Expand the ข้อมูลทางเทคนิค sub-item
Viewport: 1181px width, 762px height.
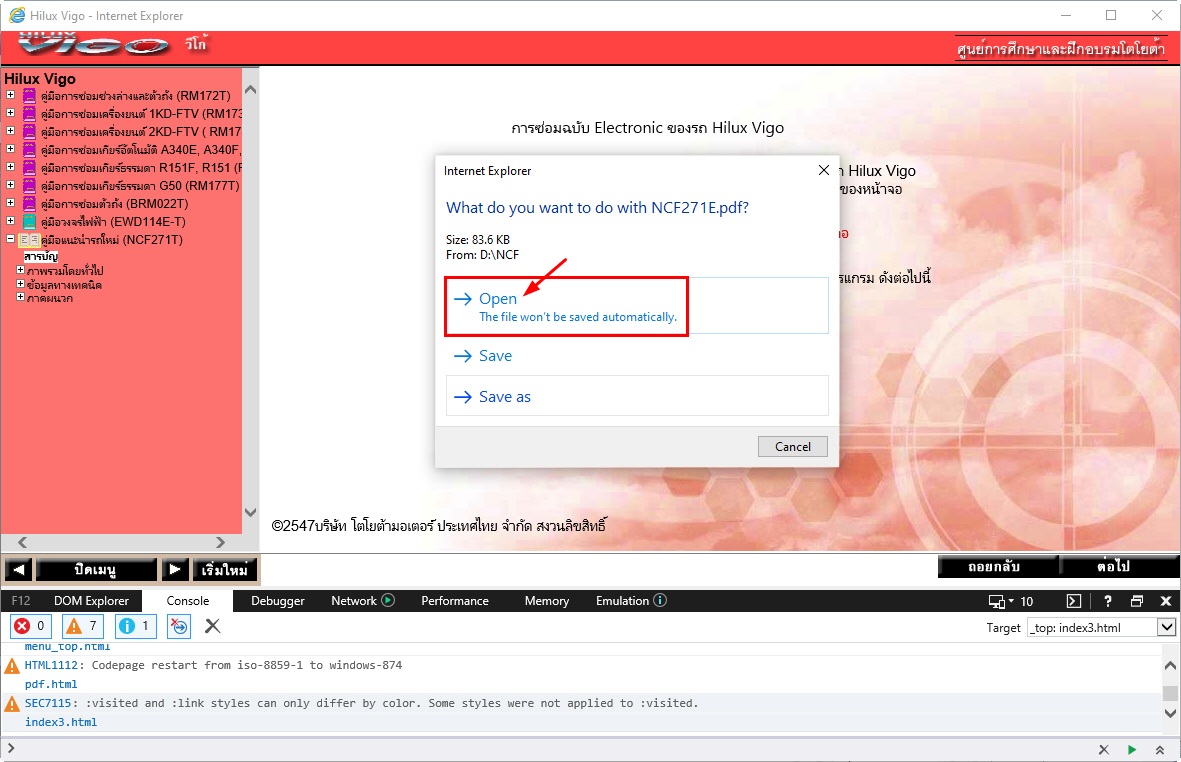point(21,284)
